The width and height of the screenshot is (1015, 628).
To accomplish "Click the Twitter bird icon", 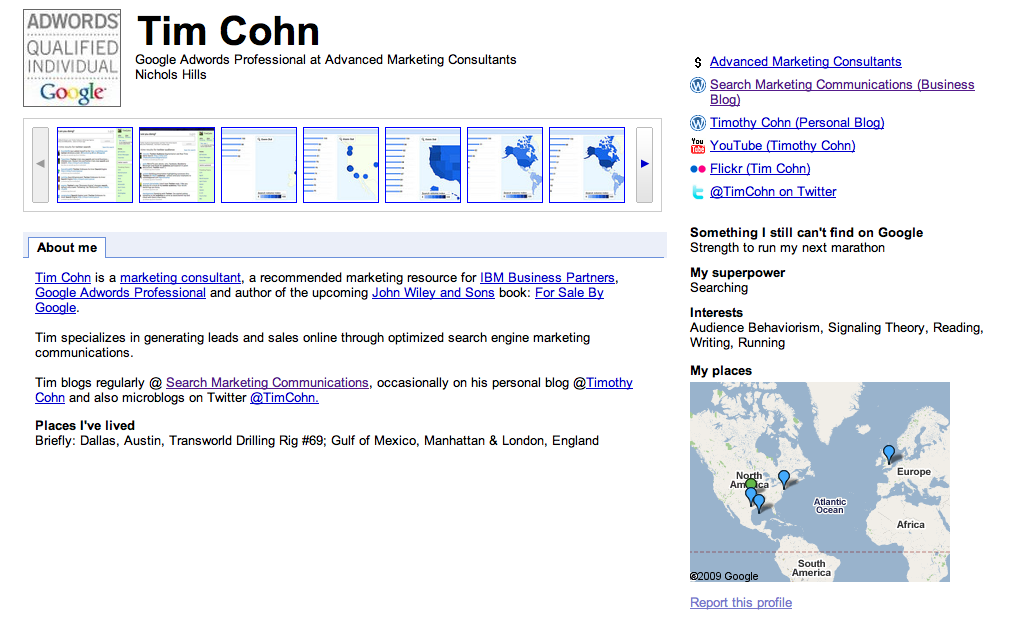I will click(698, 192).
